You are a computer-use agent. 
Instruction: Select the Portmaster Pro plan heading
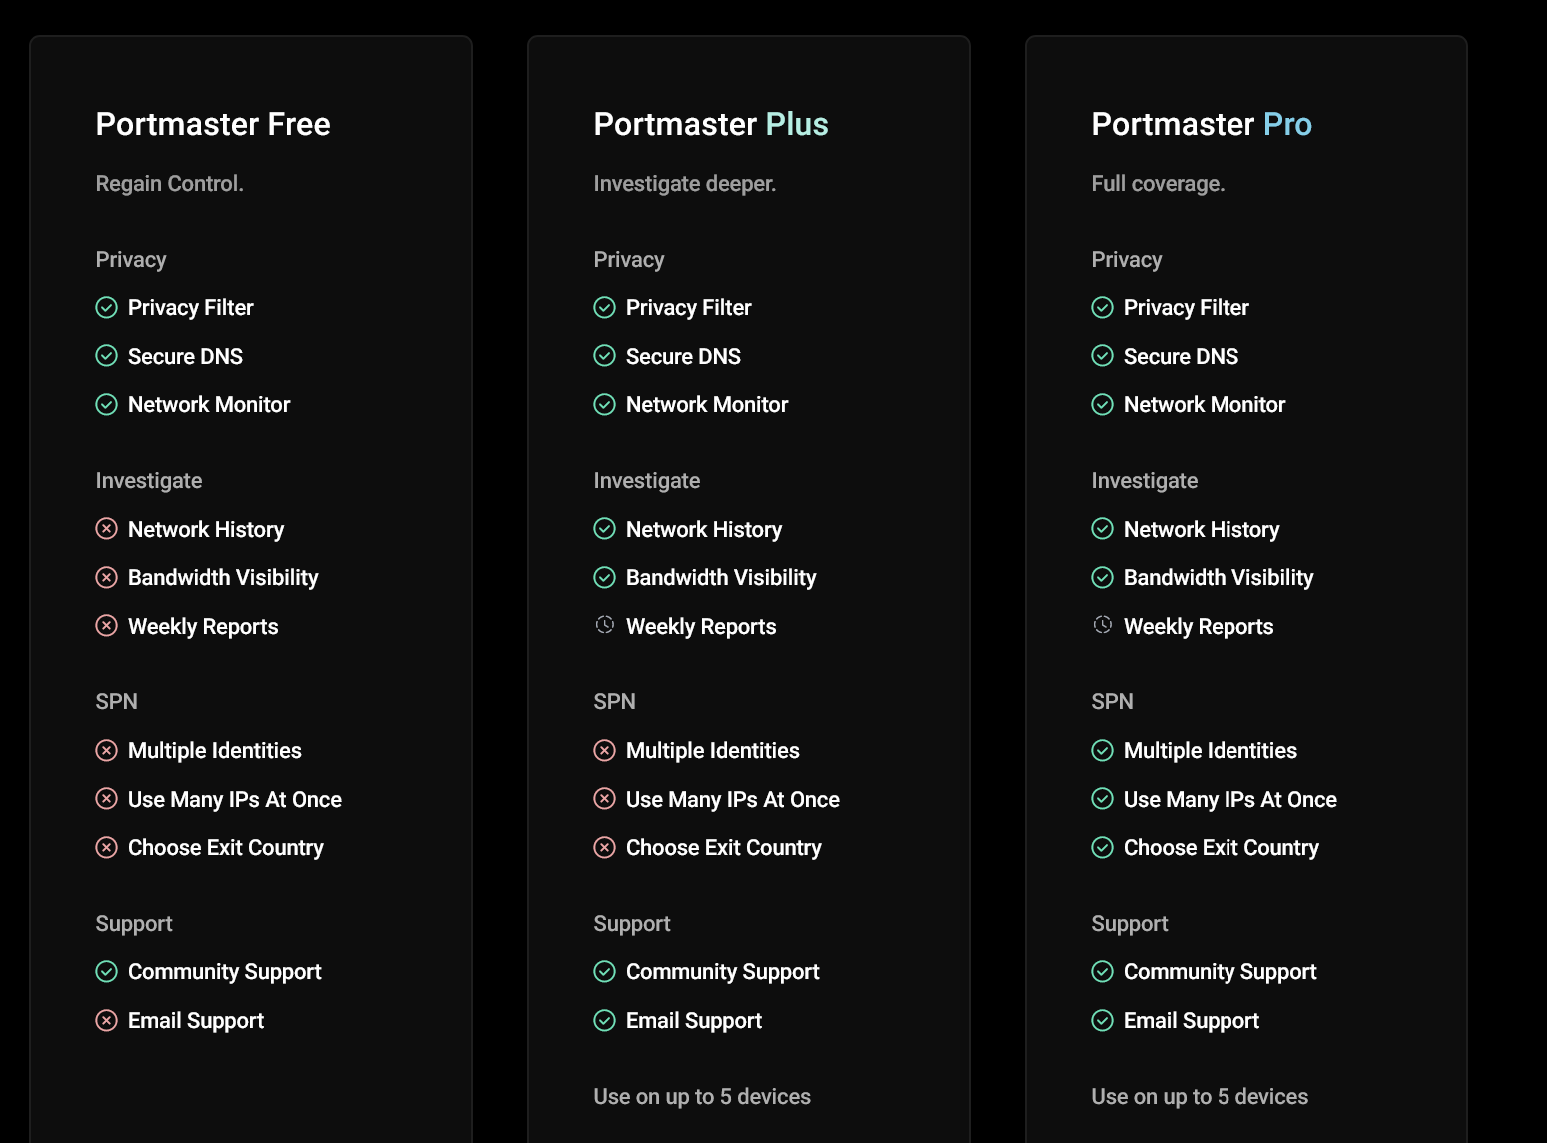pos(1201,124)
